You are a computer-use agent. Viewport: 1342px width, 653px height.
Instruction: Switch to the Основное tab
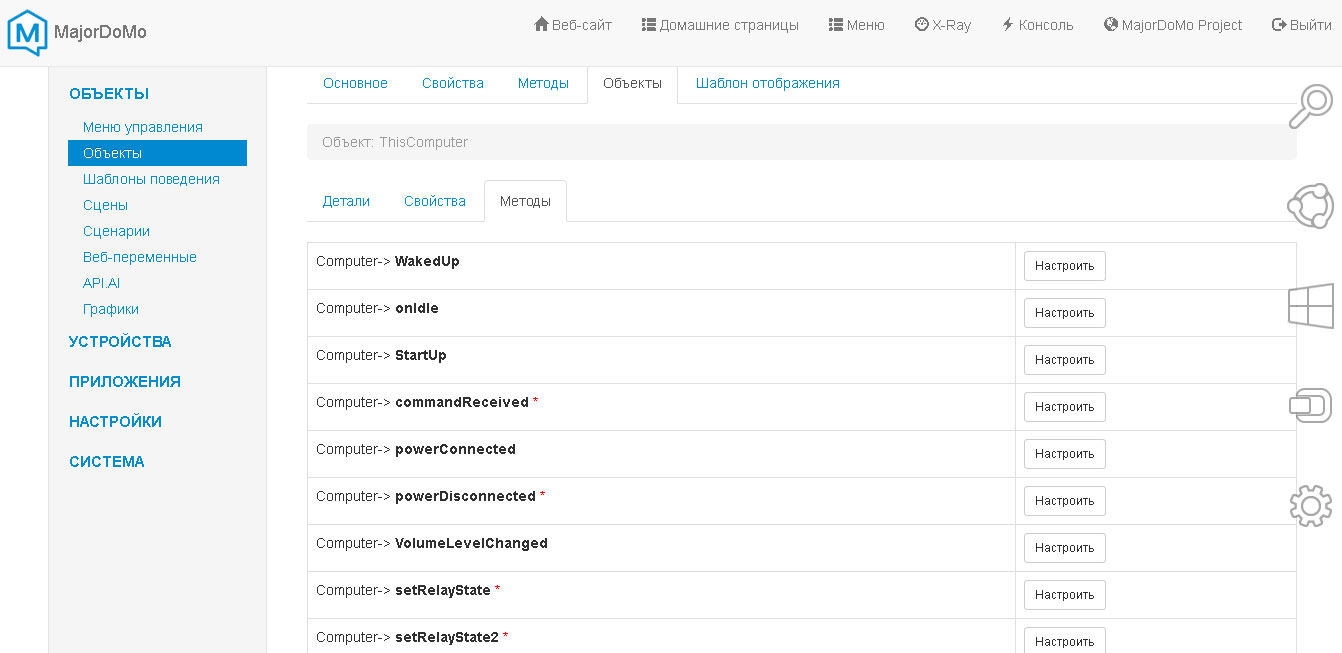pos(355,84)
